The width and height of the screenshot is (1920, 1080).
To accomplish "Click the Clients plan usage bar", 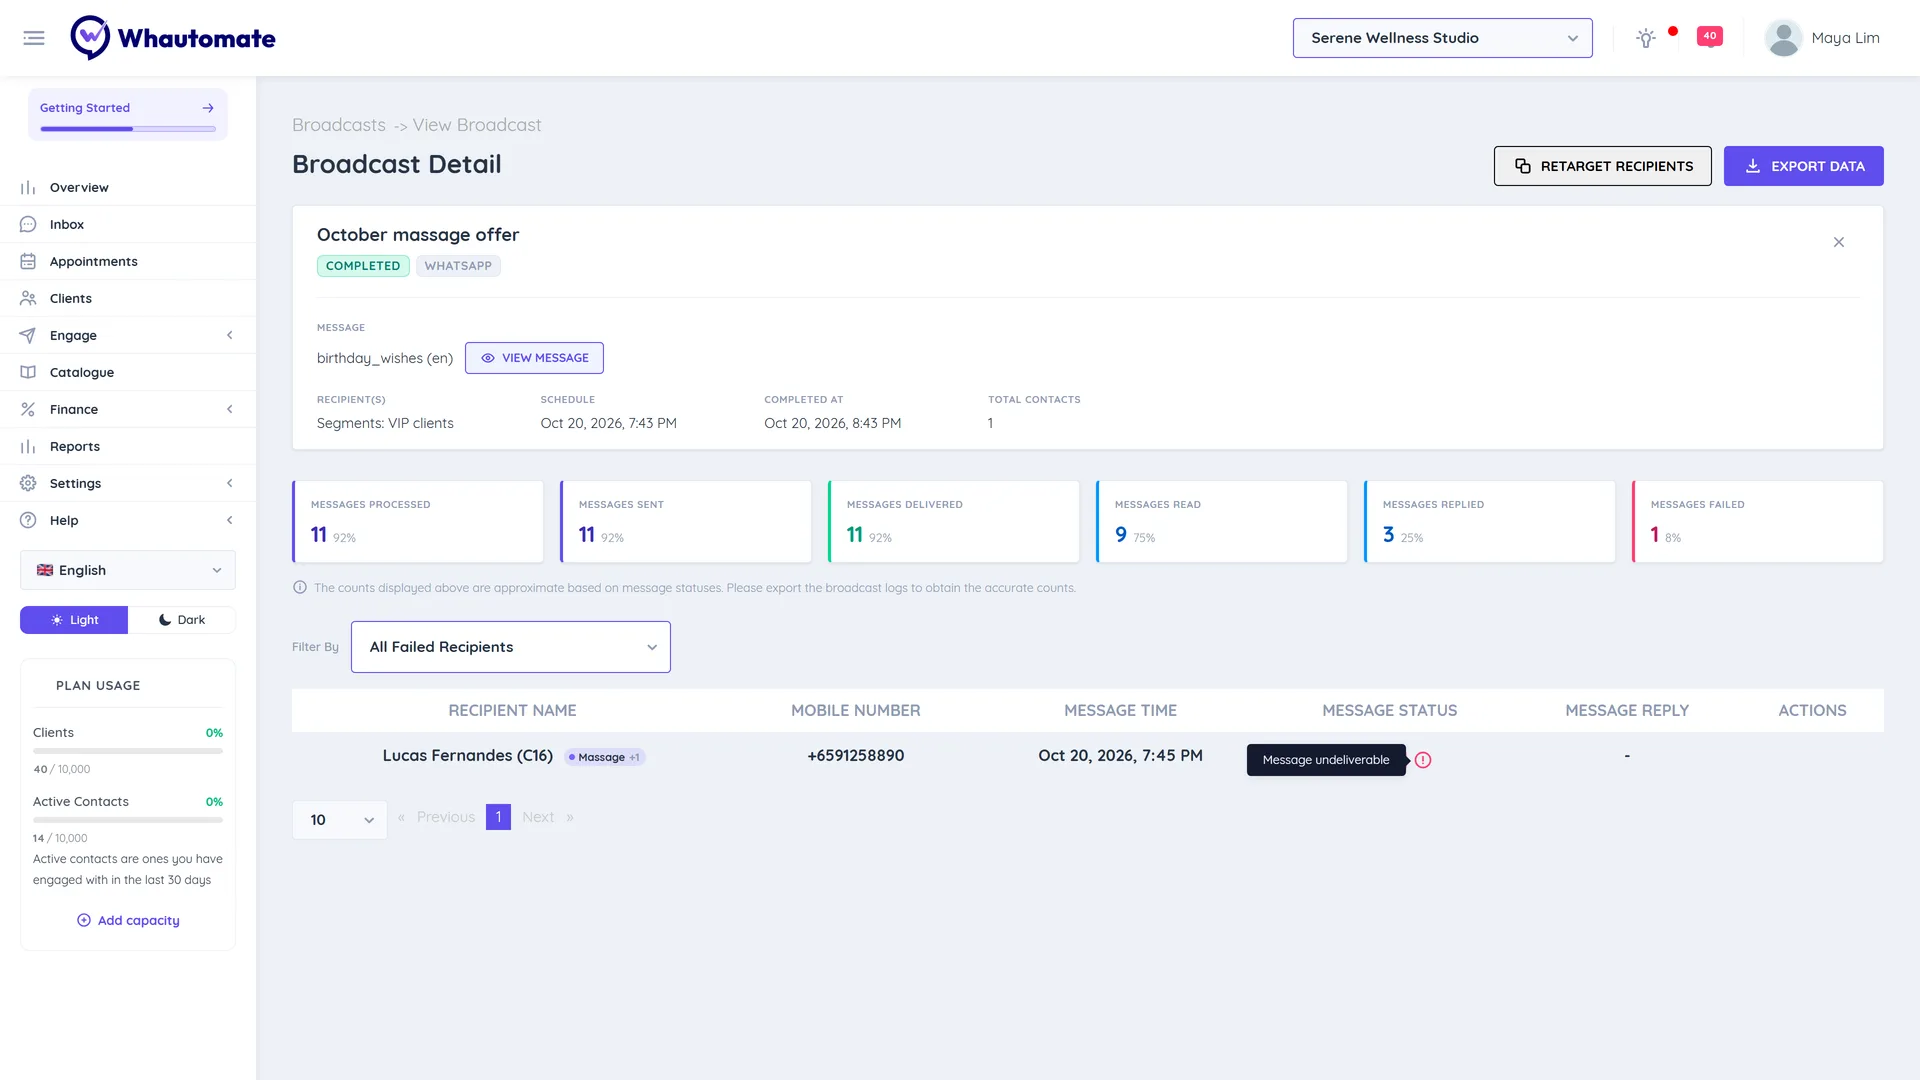I will tap(128, 751).
